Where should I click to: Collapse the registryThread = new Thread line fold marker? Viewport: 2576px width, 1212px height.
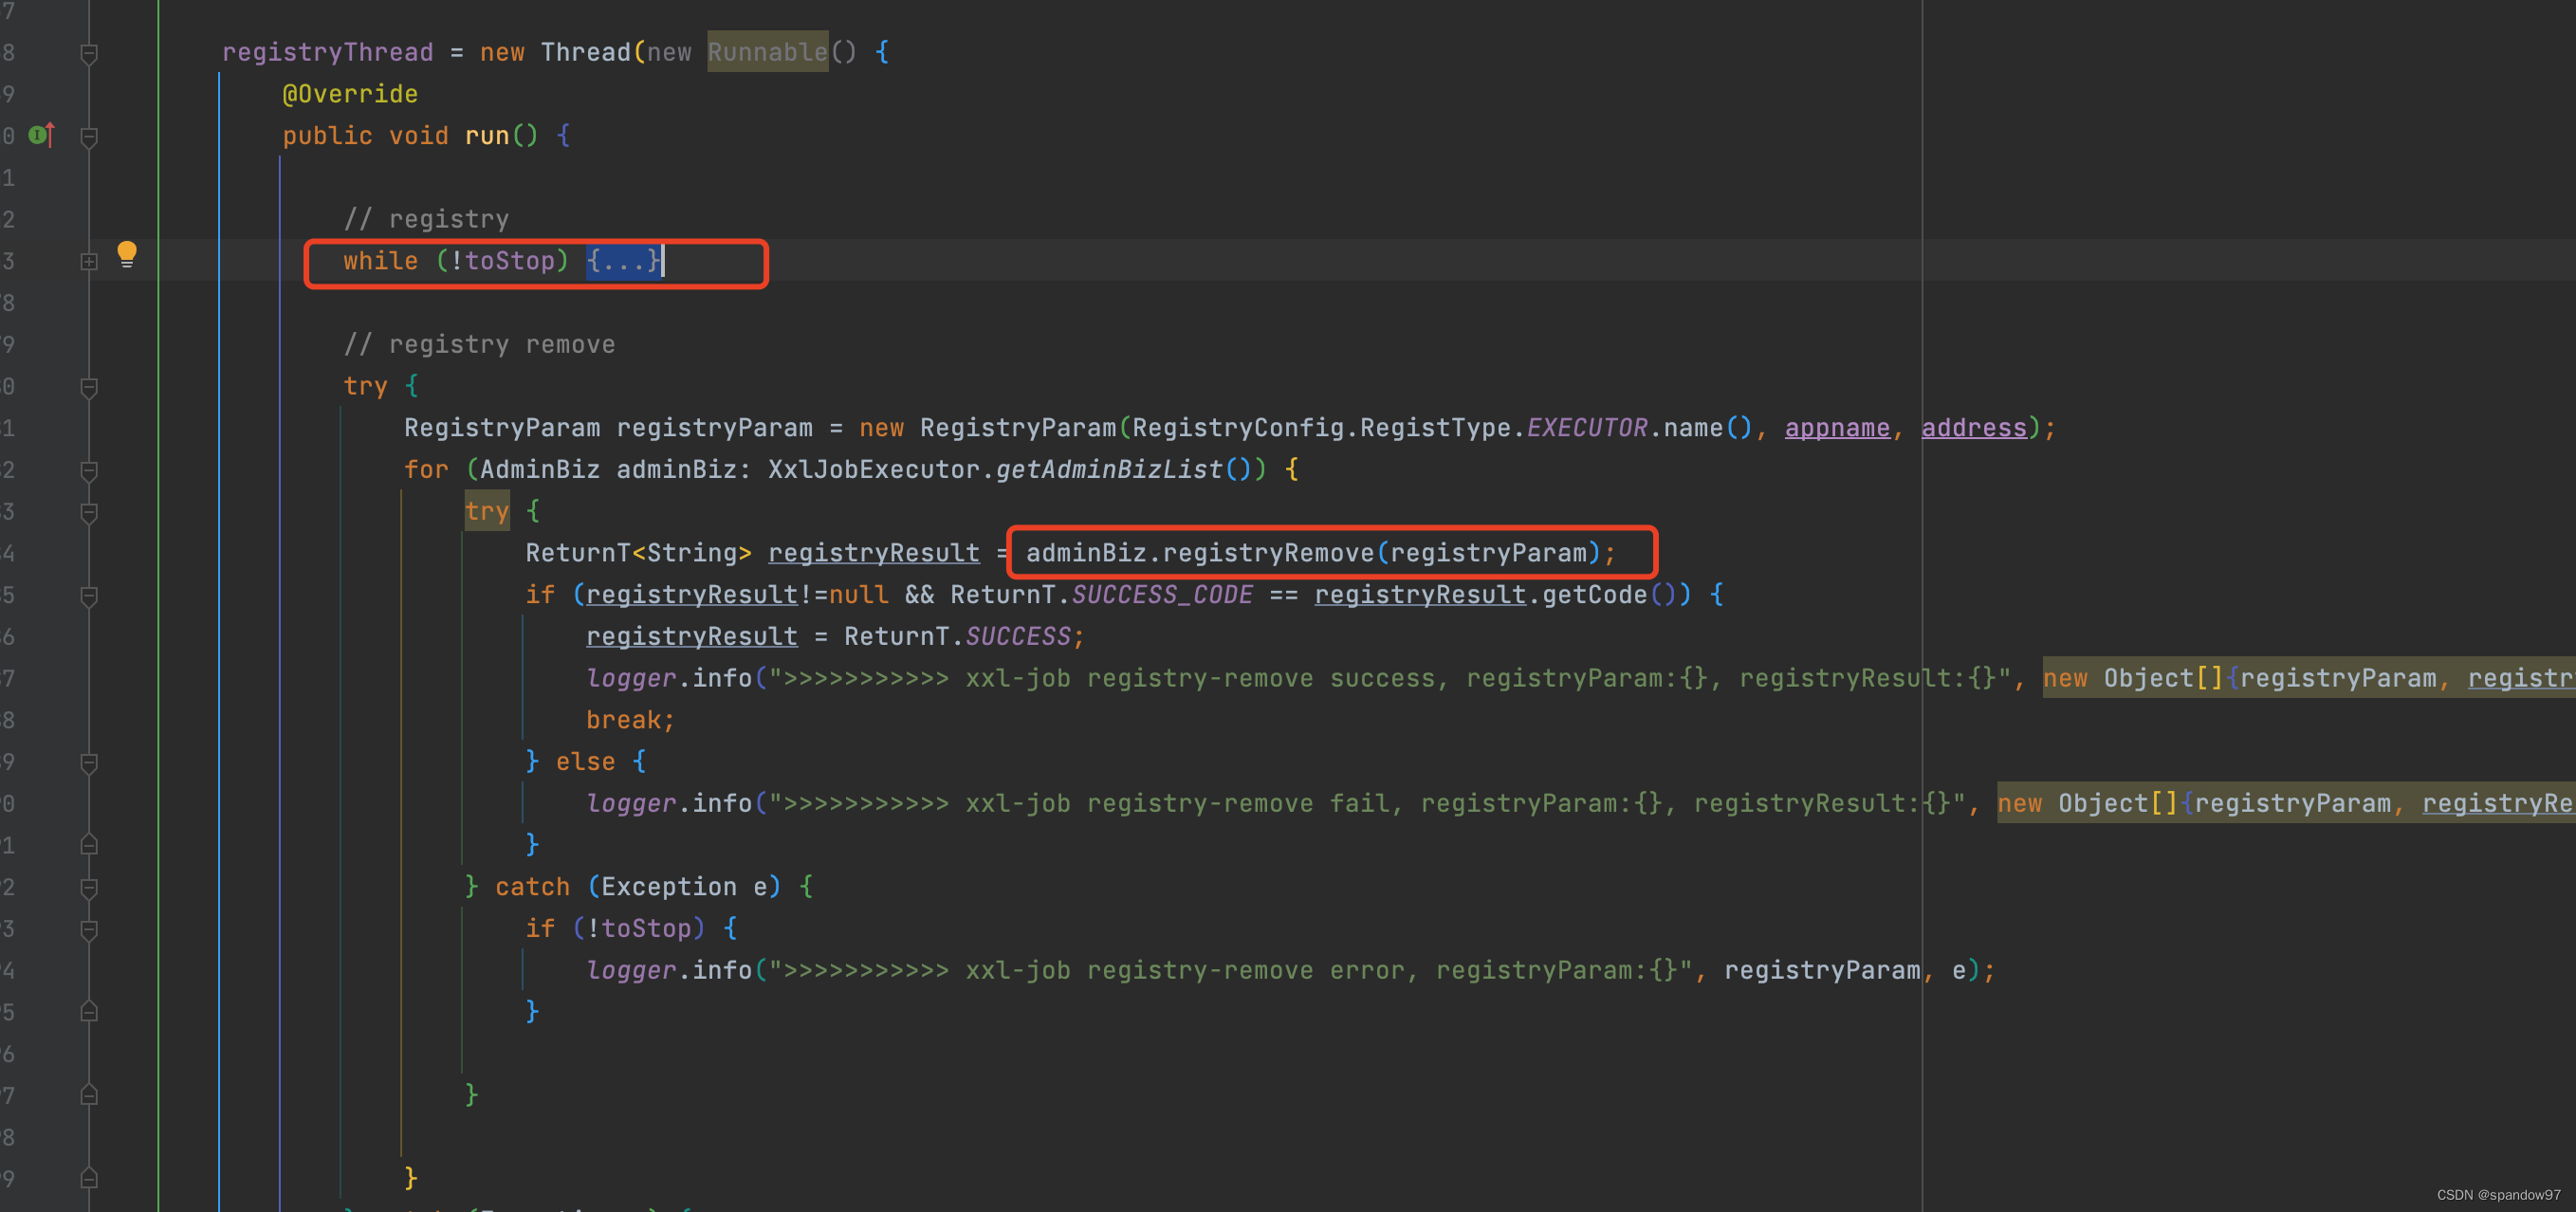pyautogui.click(x=89, y=53)
